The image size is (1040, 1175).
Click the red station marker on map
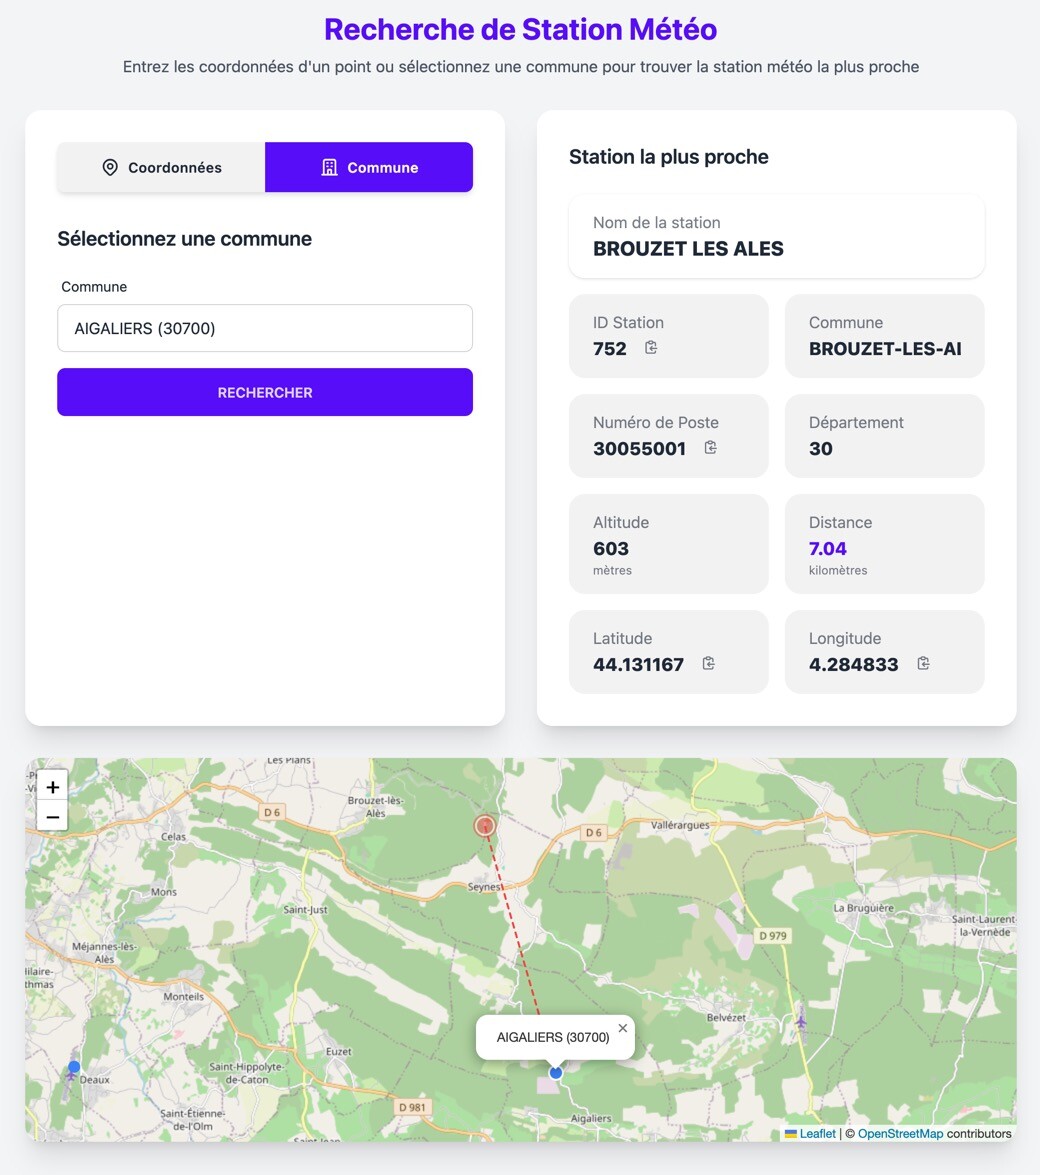(x=485, y=826)
